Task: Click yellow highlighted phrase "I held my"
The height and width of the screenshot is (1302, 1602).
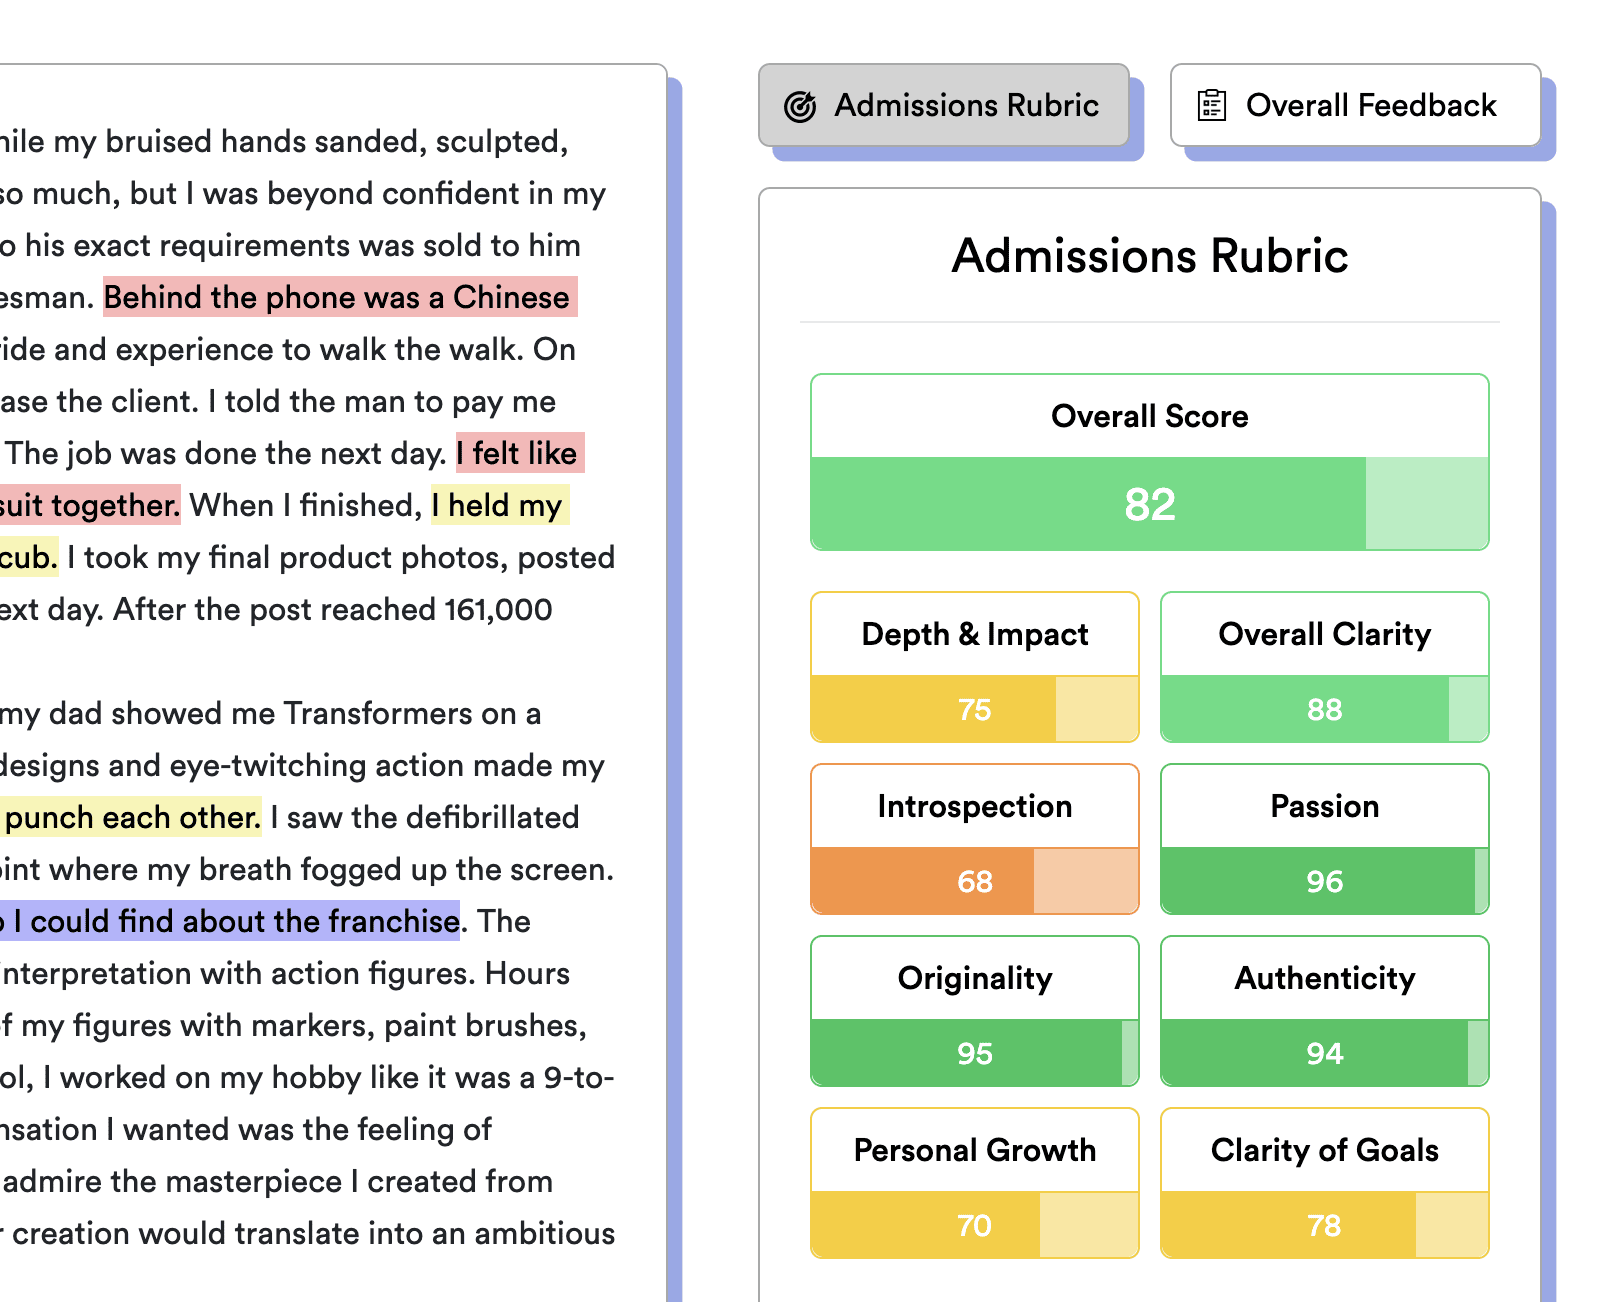Action: (x=499, y=505)
